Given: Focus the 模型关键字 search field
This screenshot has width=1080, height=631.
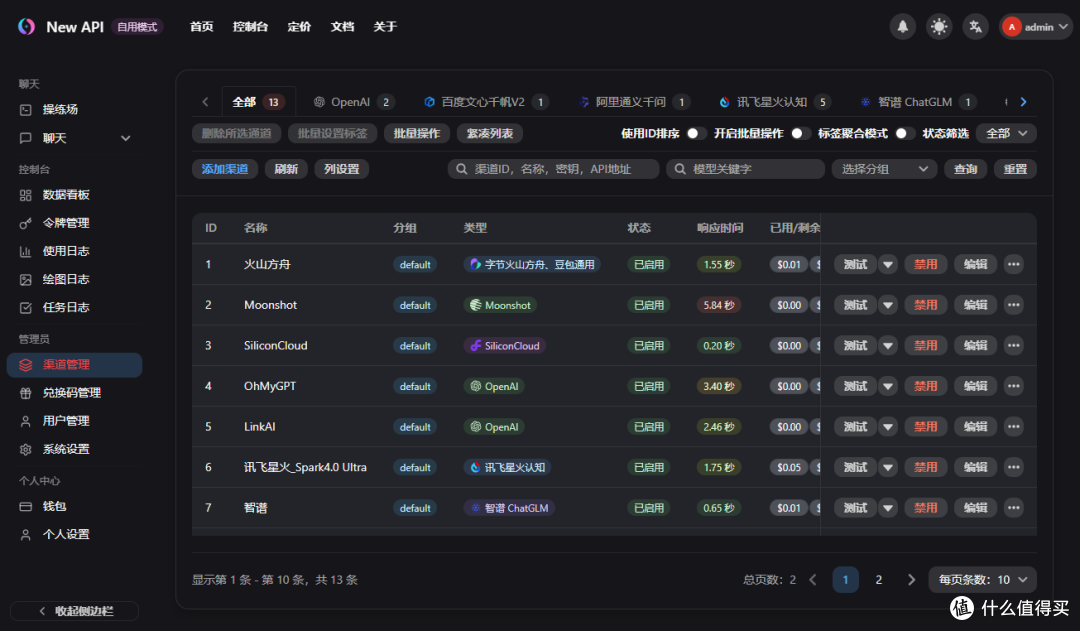Looking at the screenshot, I should pyautogui.click(x=745, y=169).
